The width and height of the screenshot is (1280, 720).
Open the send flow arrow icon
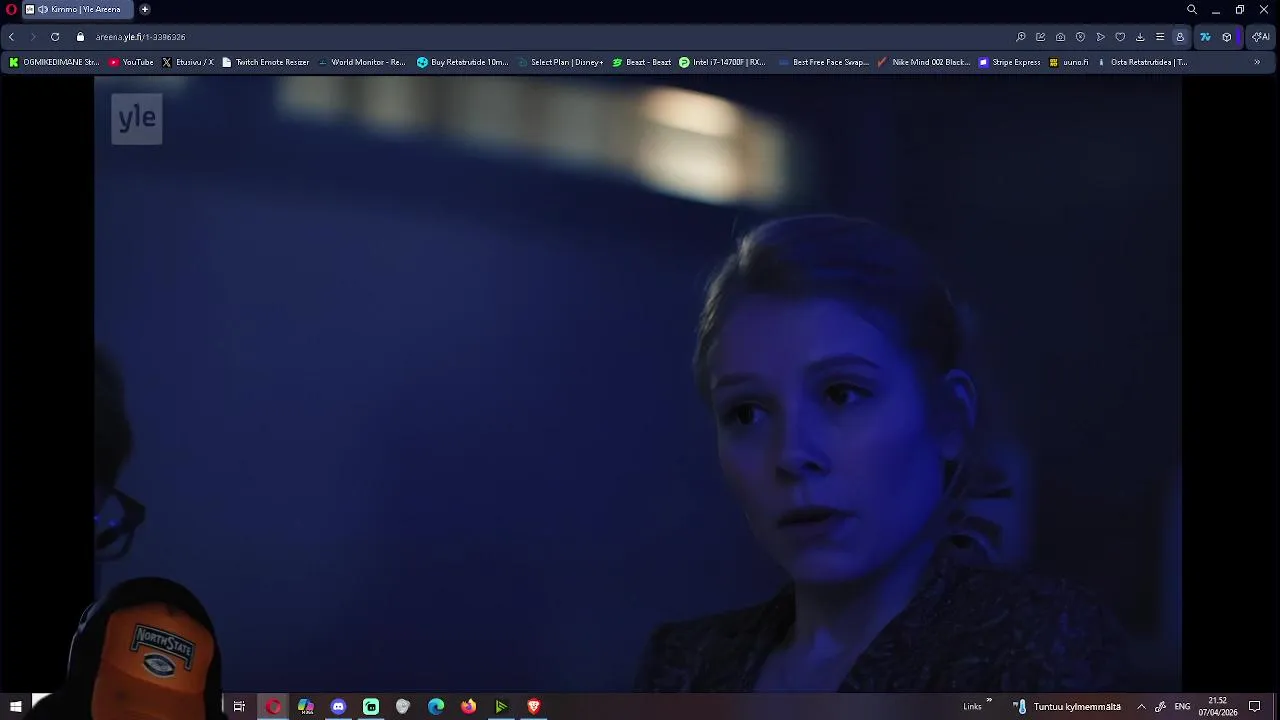pyautogui.click(x=1101, y=37)
